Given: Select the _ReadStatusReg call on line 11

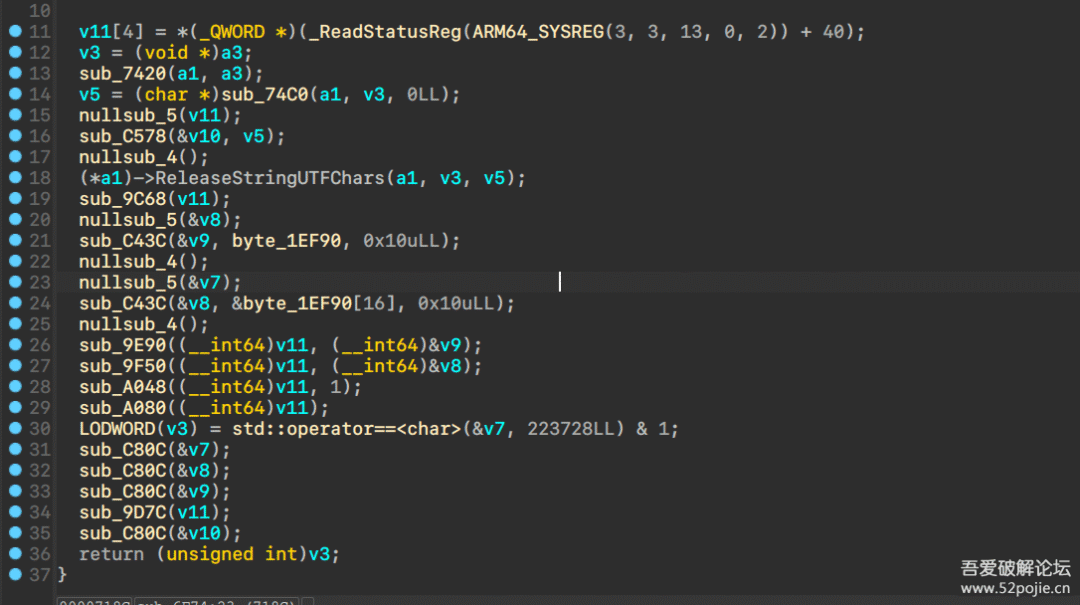Looking at the screenshot, I should [x=384, y=32].
